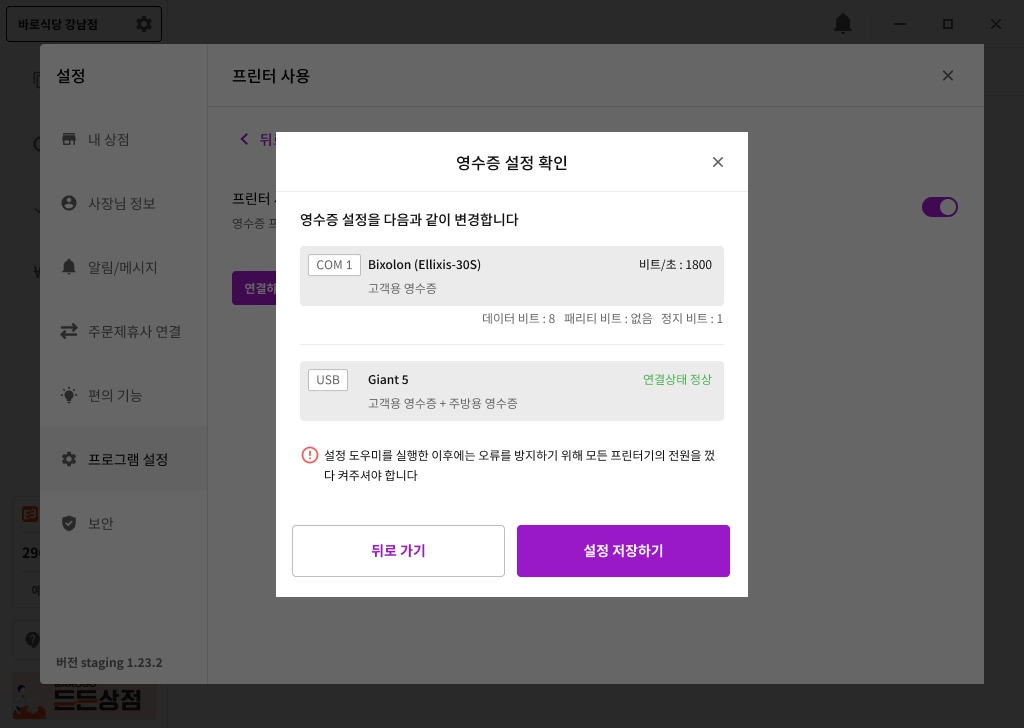The image size is (1024, 728).
Task: Click 설정 저장하기 to save settings
Action: pyautogui.click(x=623, y=551)
